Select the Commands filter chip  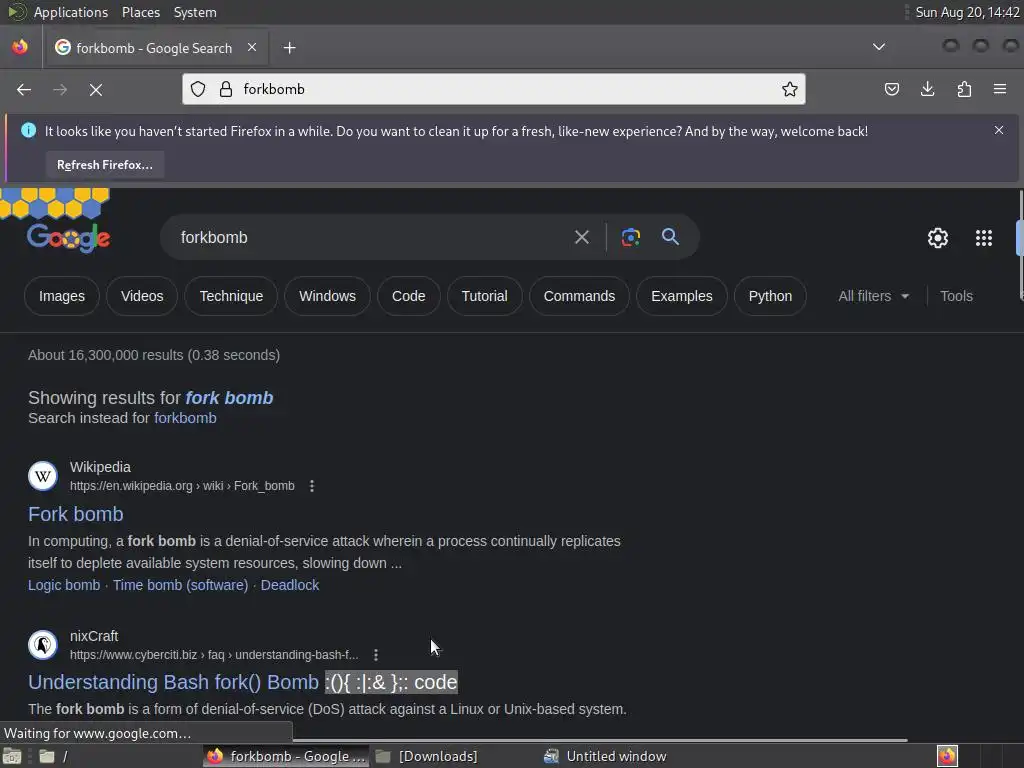pos(579,296)
